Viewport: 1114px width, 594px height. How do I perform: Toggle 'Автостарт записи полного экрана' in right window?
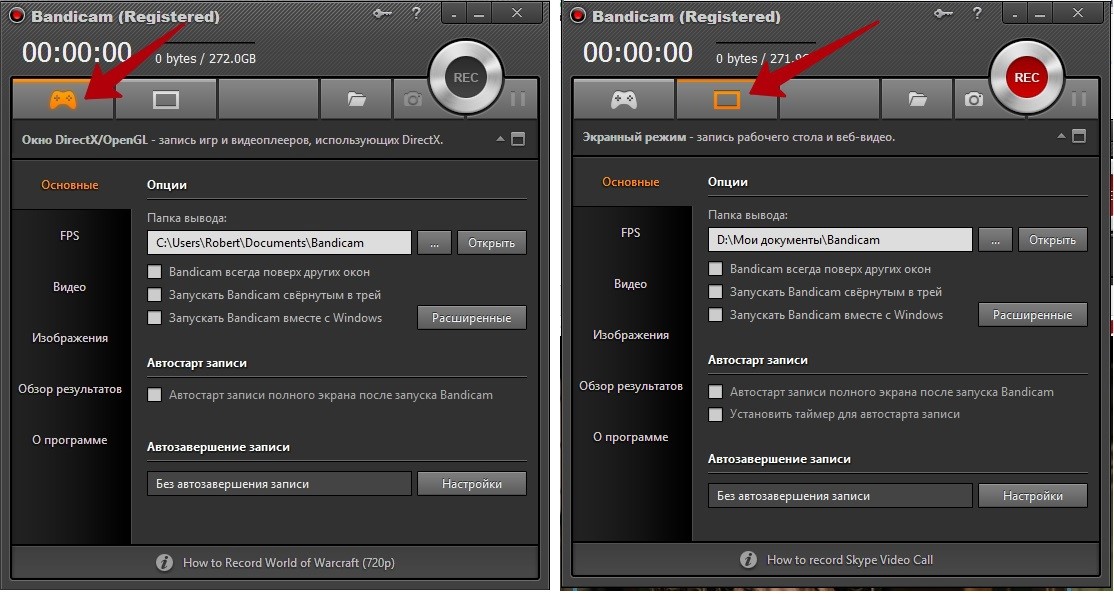[715, 392]
